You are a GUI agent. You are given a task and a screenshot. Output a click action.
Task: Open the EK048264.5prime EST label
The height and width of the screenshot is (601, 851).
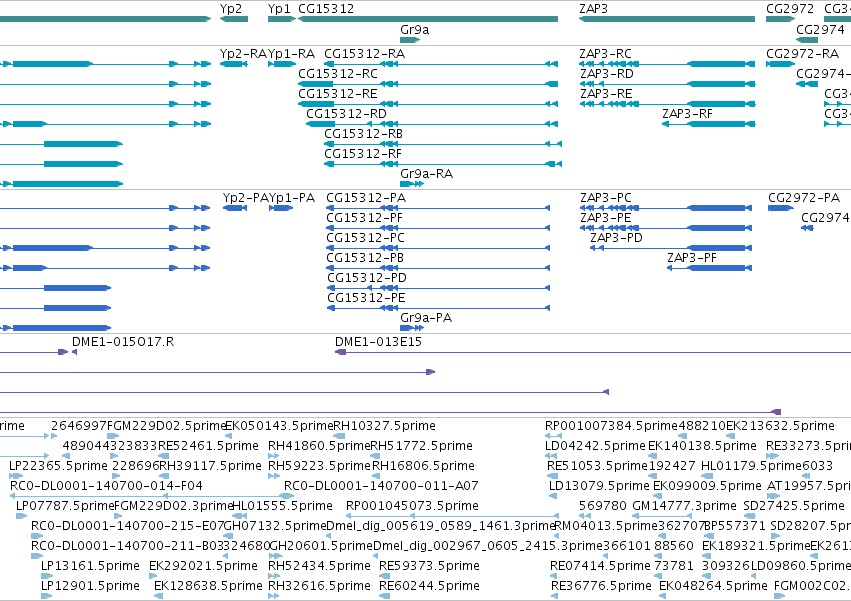tap(713, 586)
